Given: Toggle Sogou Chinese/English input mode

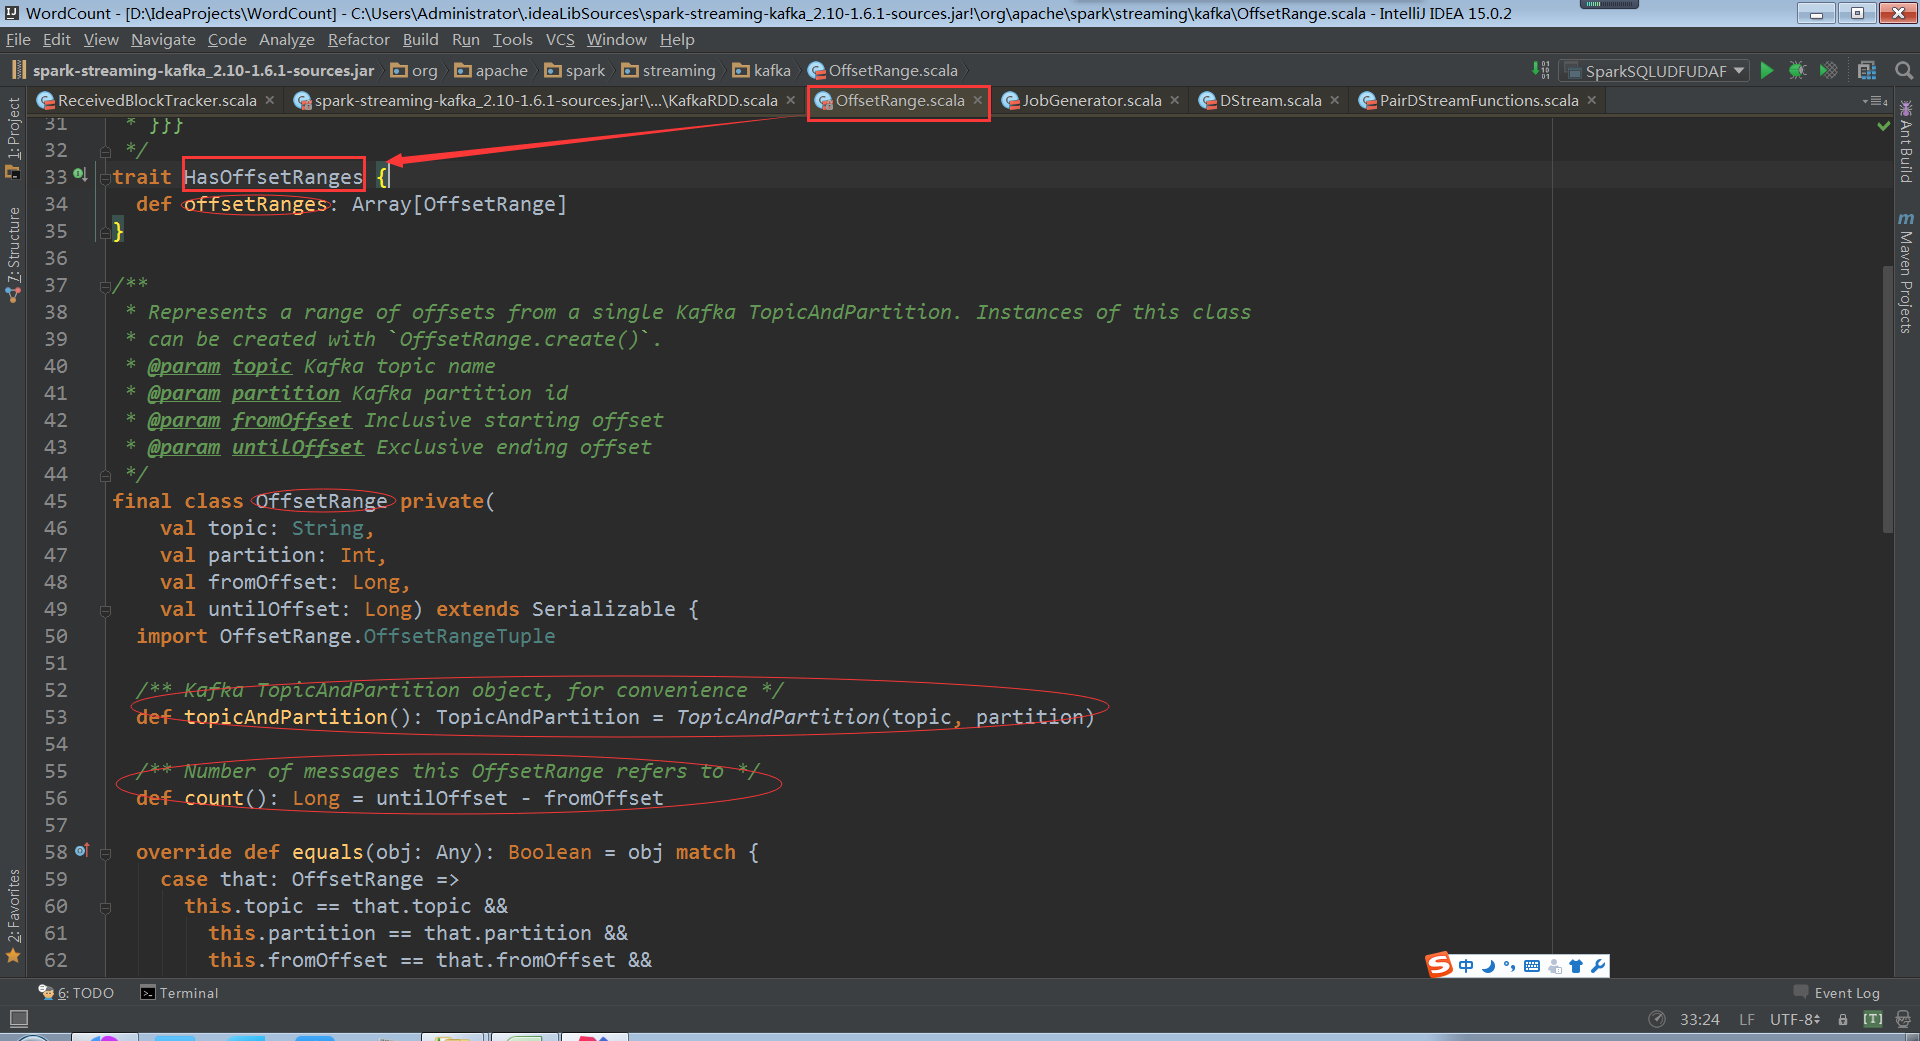Looking at the screenshot, I should pos(1466,966).
